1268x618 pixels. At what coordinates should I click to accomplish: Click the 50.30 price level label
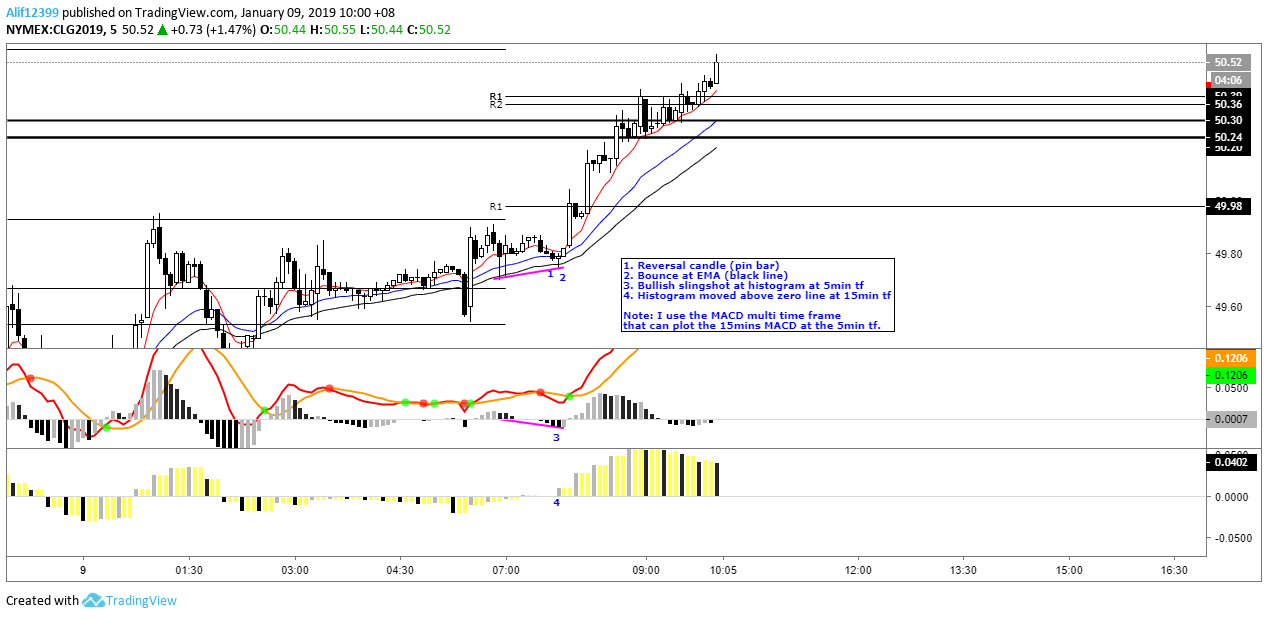click(x=1228, y=120)
